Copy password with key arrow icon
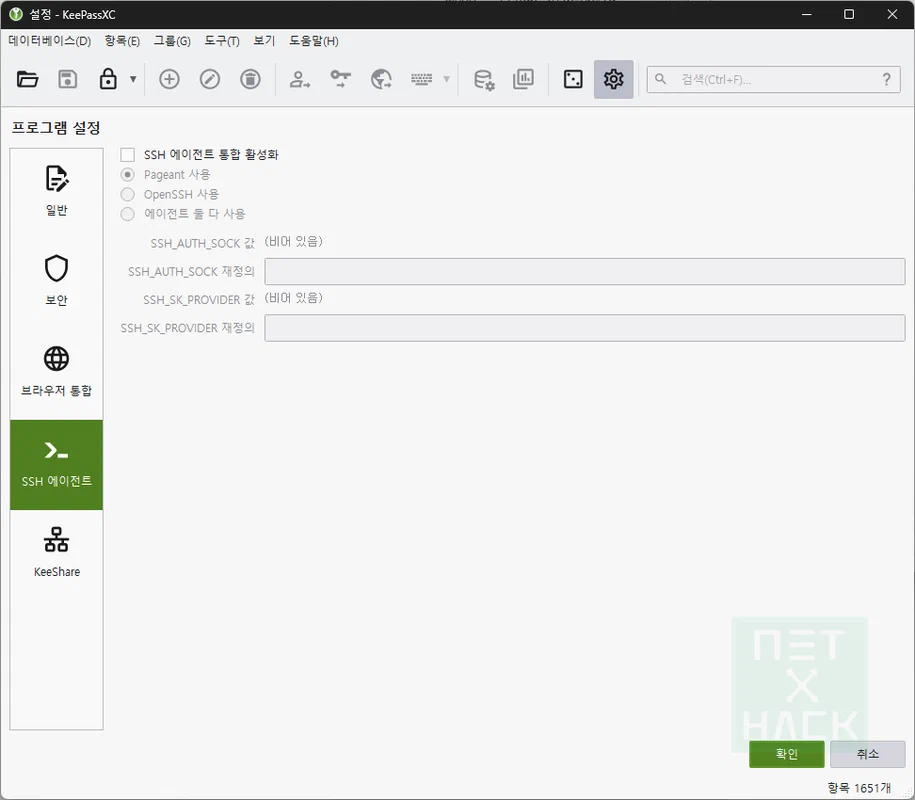Screen dimensions: 915x800 (340, 79)
